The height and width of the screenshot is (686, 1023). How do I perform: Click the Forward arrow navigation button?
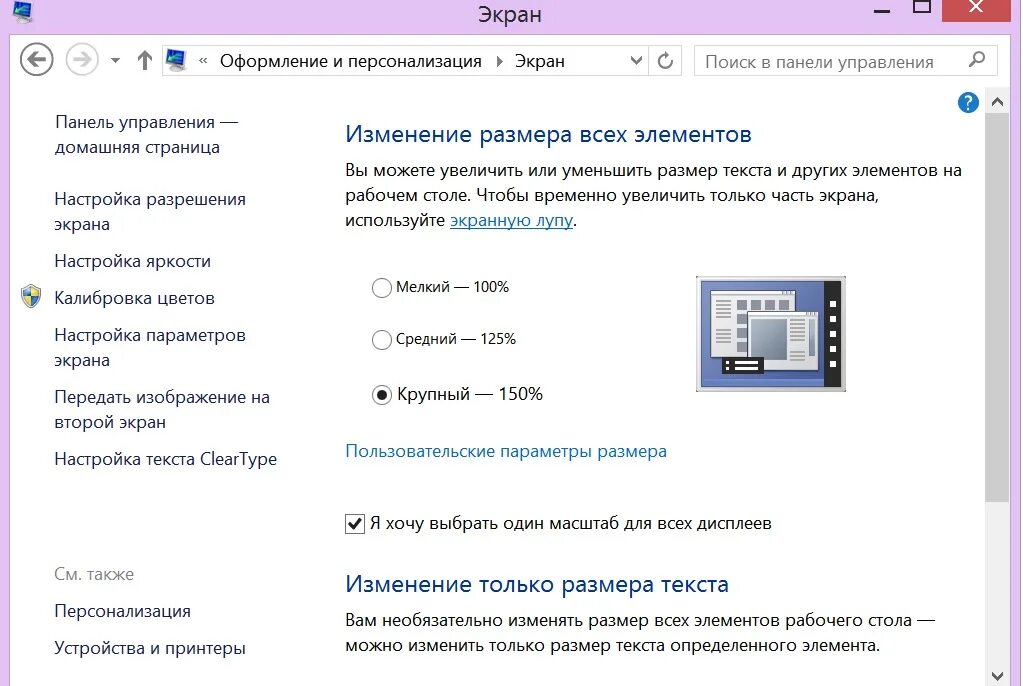(82, 60)
